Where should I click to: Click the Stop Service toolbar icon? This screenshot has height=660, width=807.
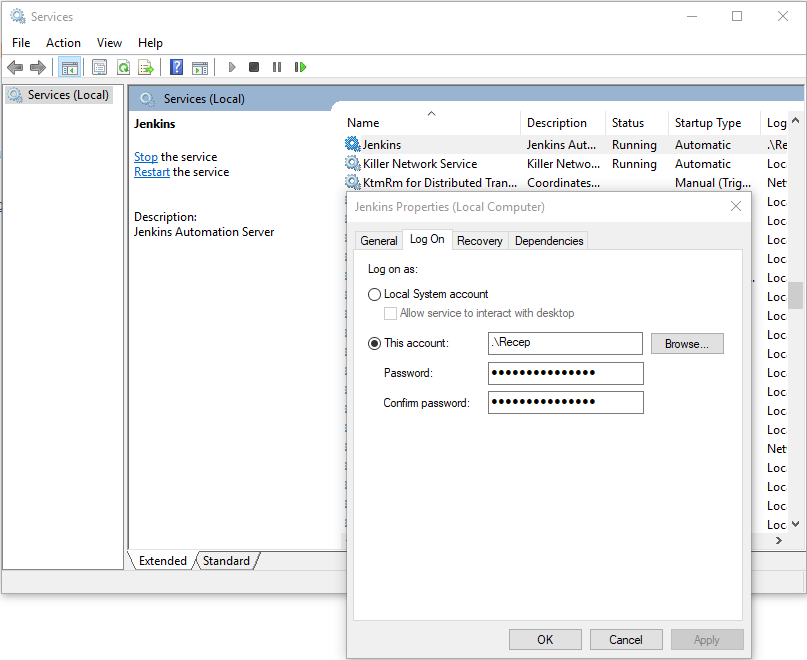[253, 67]
